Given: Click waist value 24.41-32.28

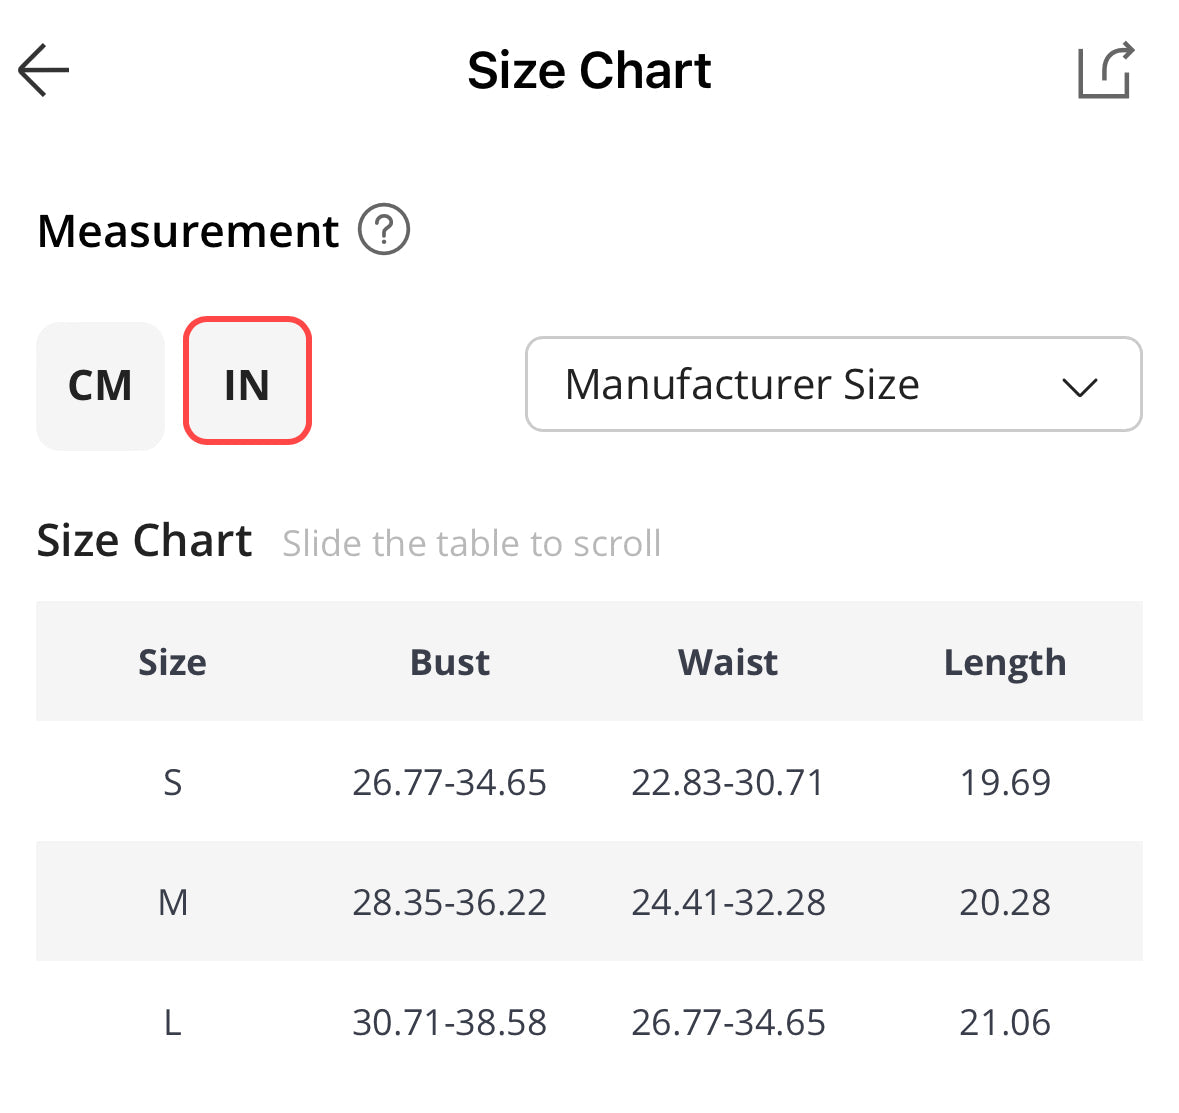Looking at the screenshot, I should (728, 902).
